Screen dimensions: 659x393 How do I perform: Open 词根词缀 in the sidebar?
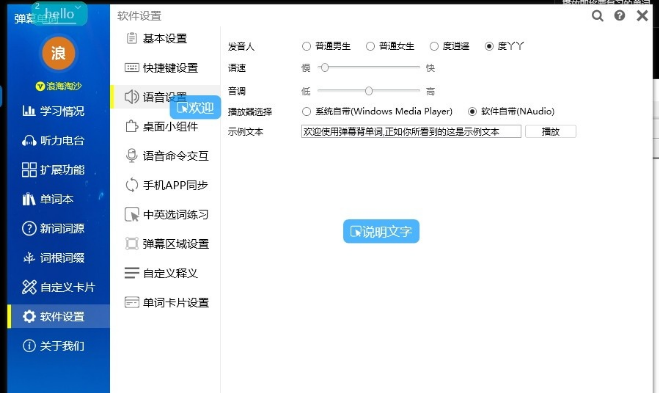tap(58, 258)
